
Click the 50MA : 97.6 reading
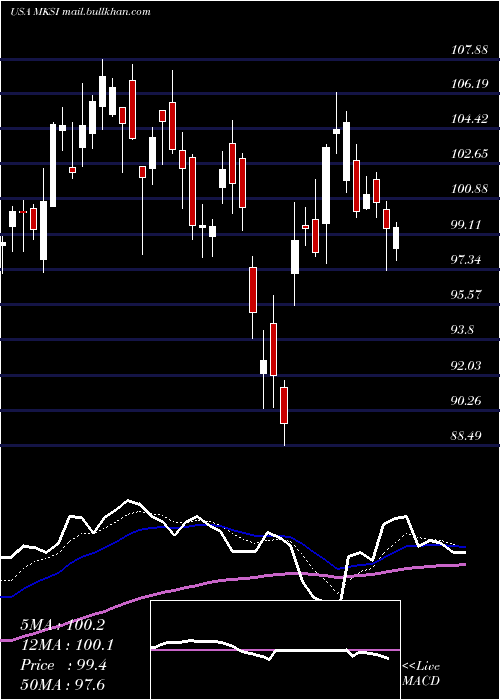(x=63, y=684)
